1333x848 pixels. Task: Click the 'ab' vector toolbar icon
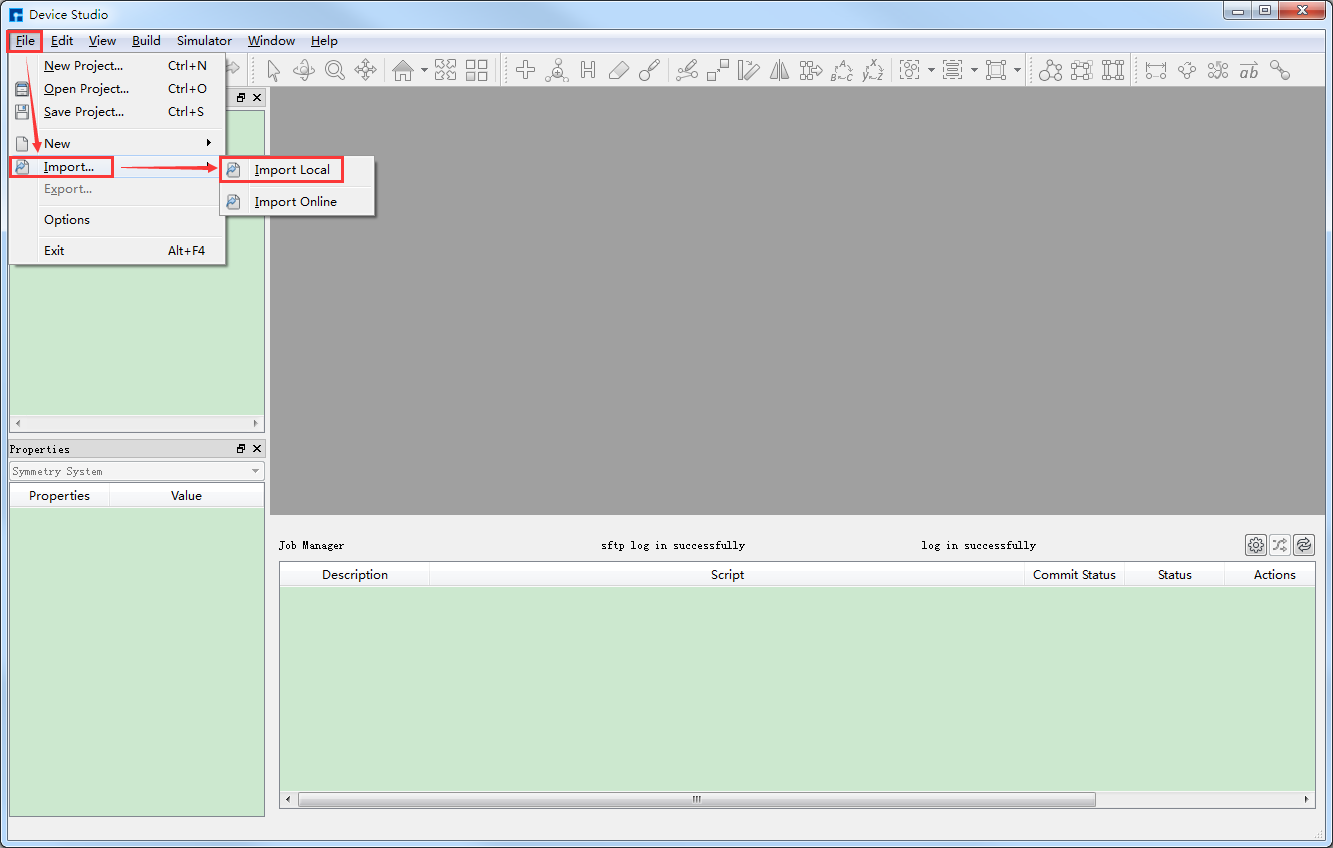click(x=1248, y=70)
